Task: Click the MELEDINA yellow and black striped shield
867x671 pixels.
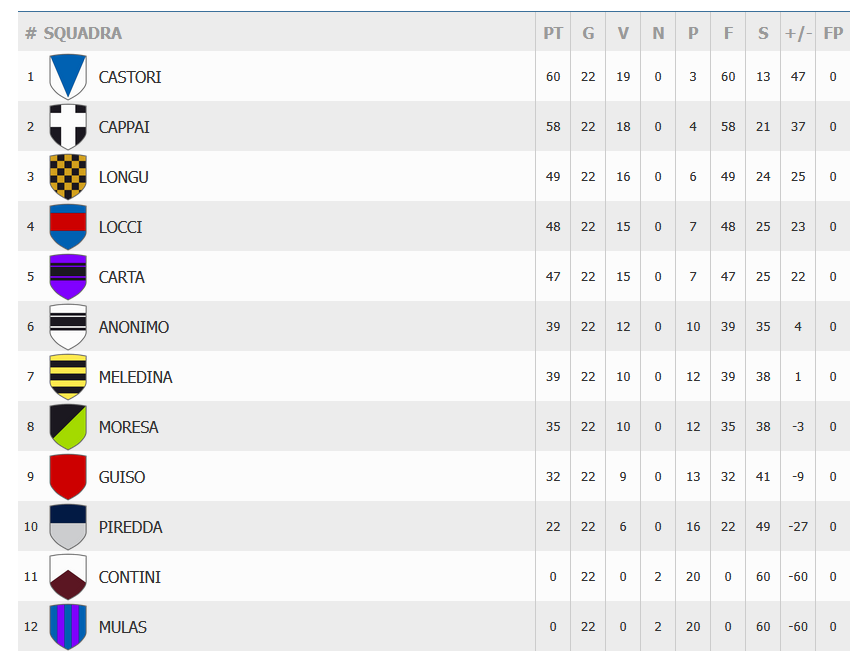Action: pos(68,377)
